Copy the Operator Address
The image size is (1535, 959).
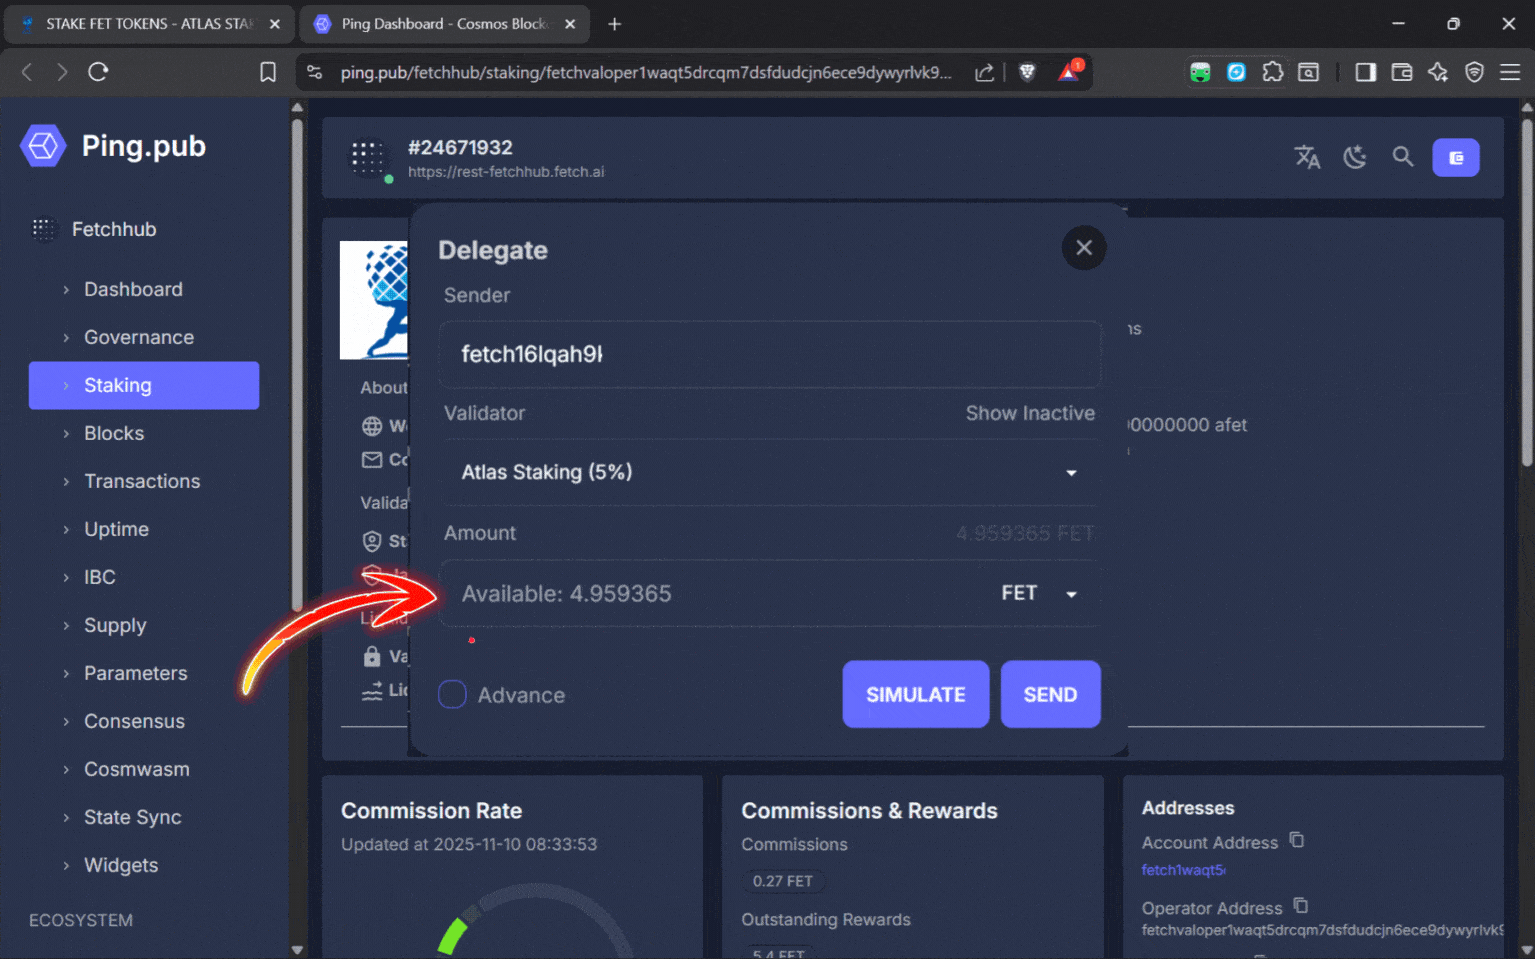pos(1300,905)
